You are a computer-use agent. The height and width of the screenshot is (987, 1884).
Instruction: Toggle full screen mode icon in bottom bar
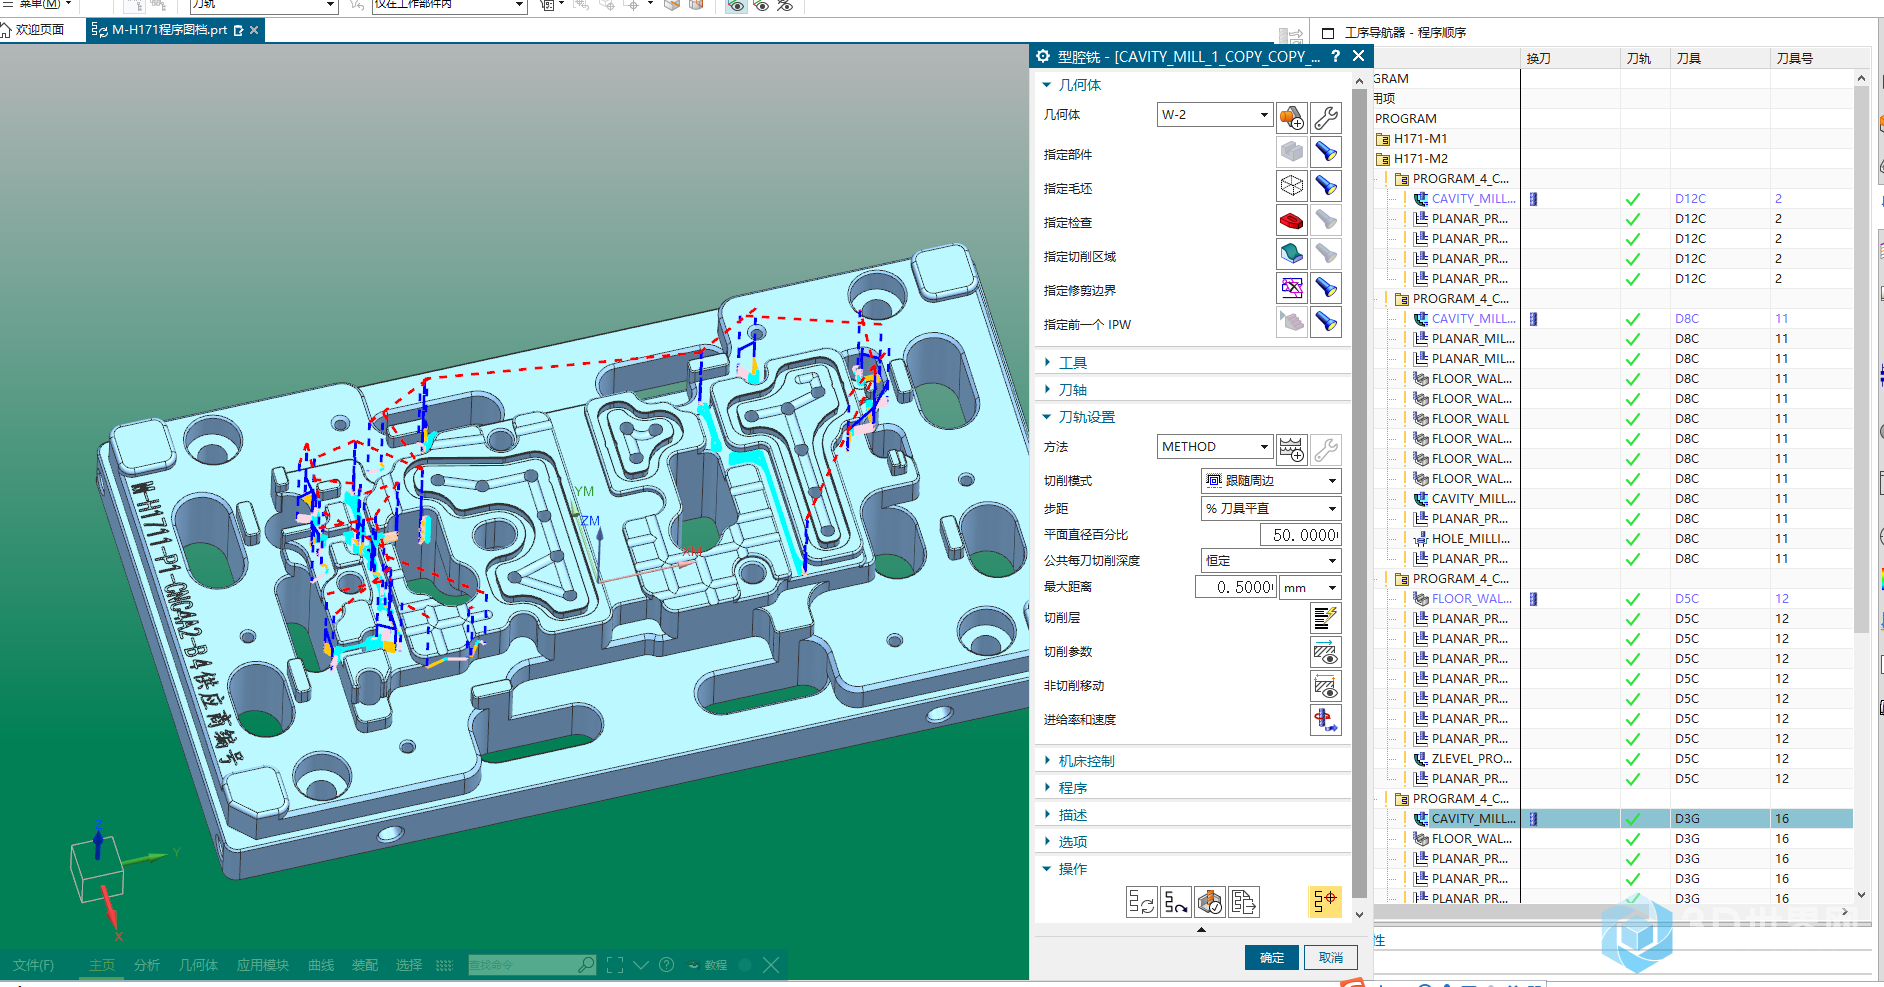point(615,965)
